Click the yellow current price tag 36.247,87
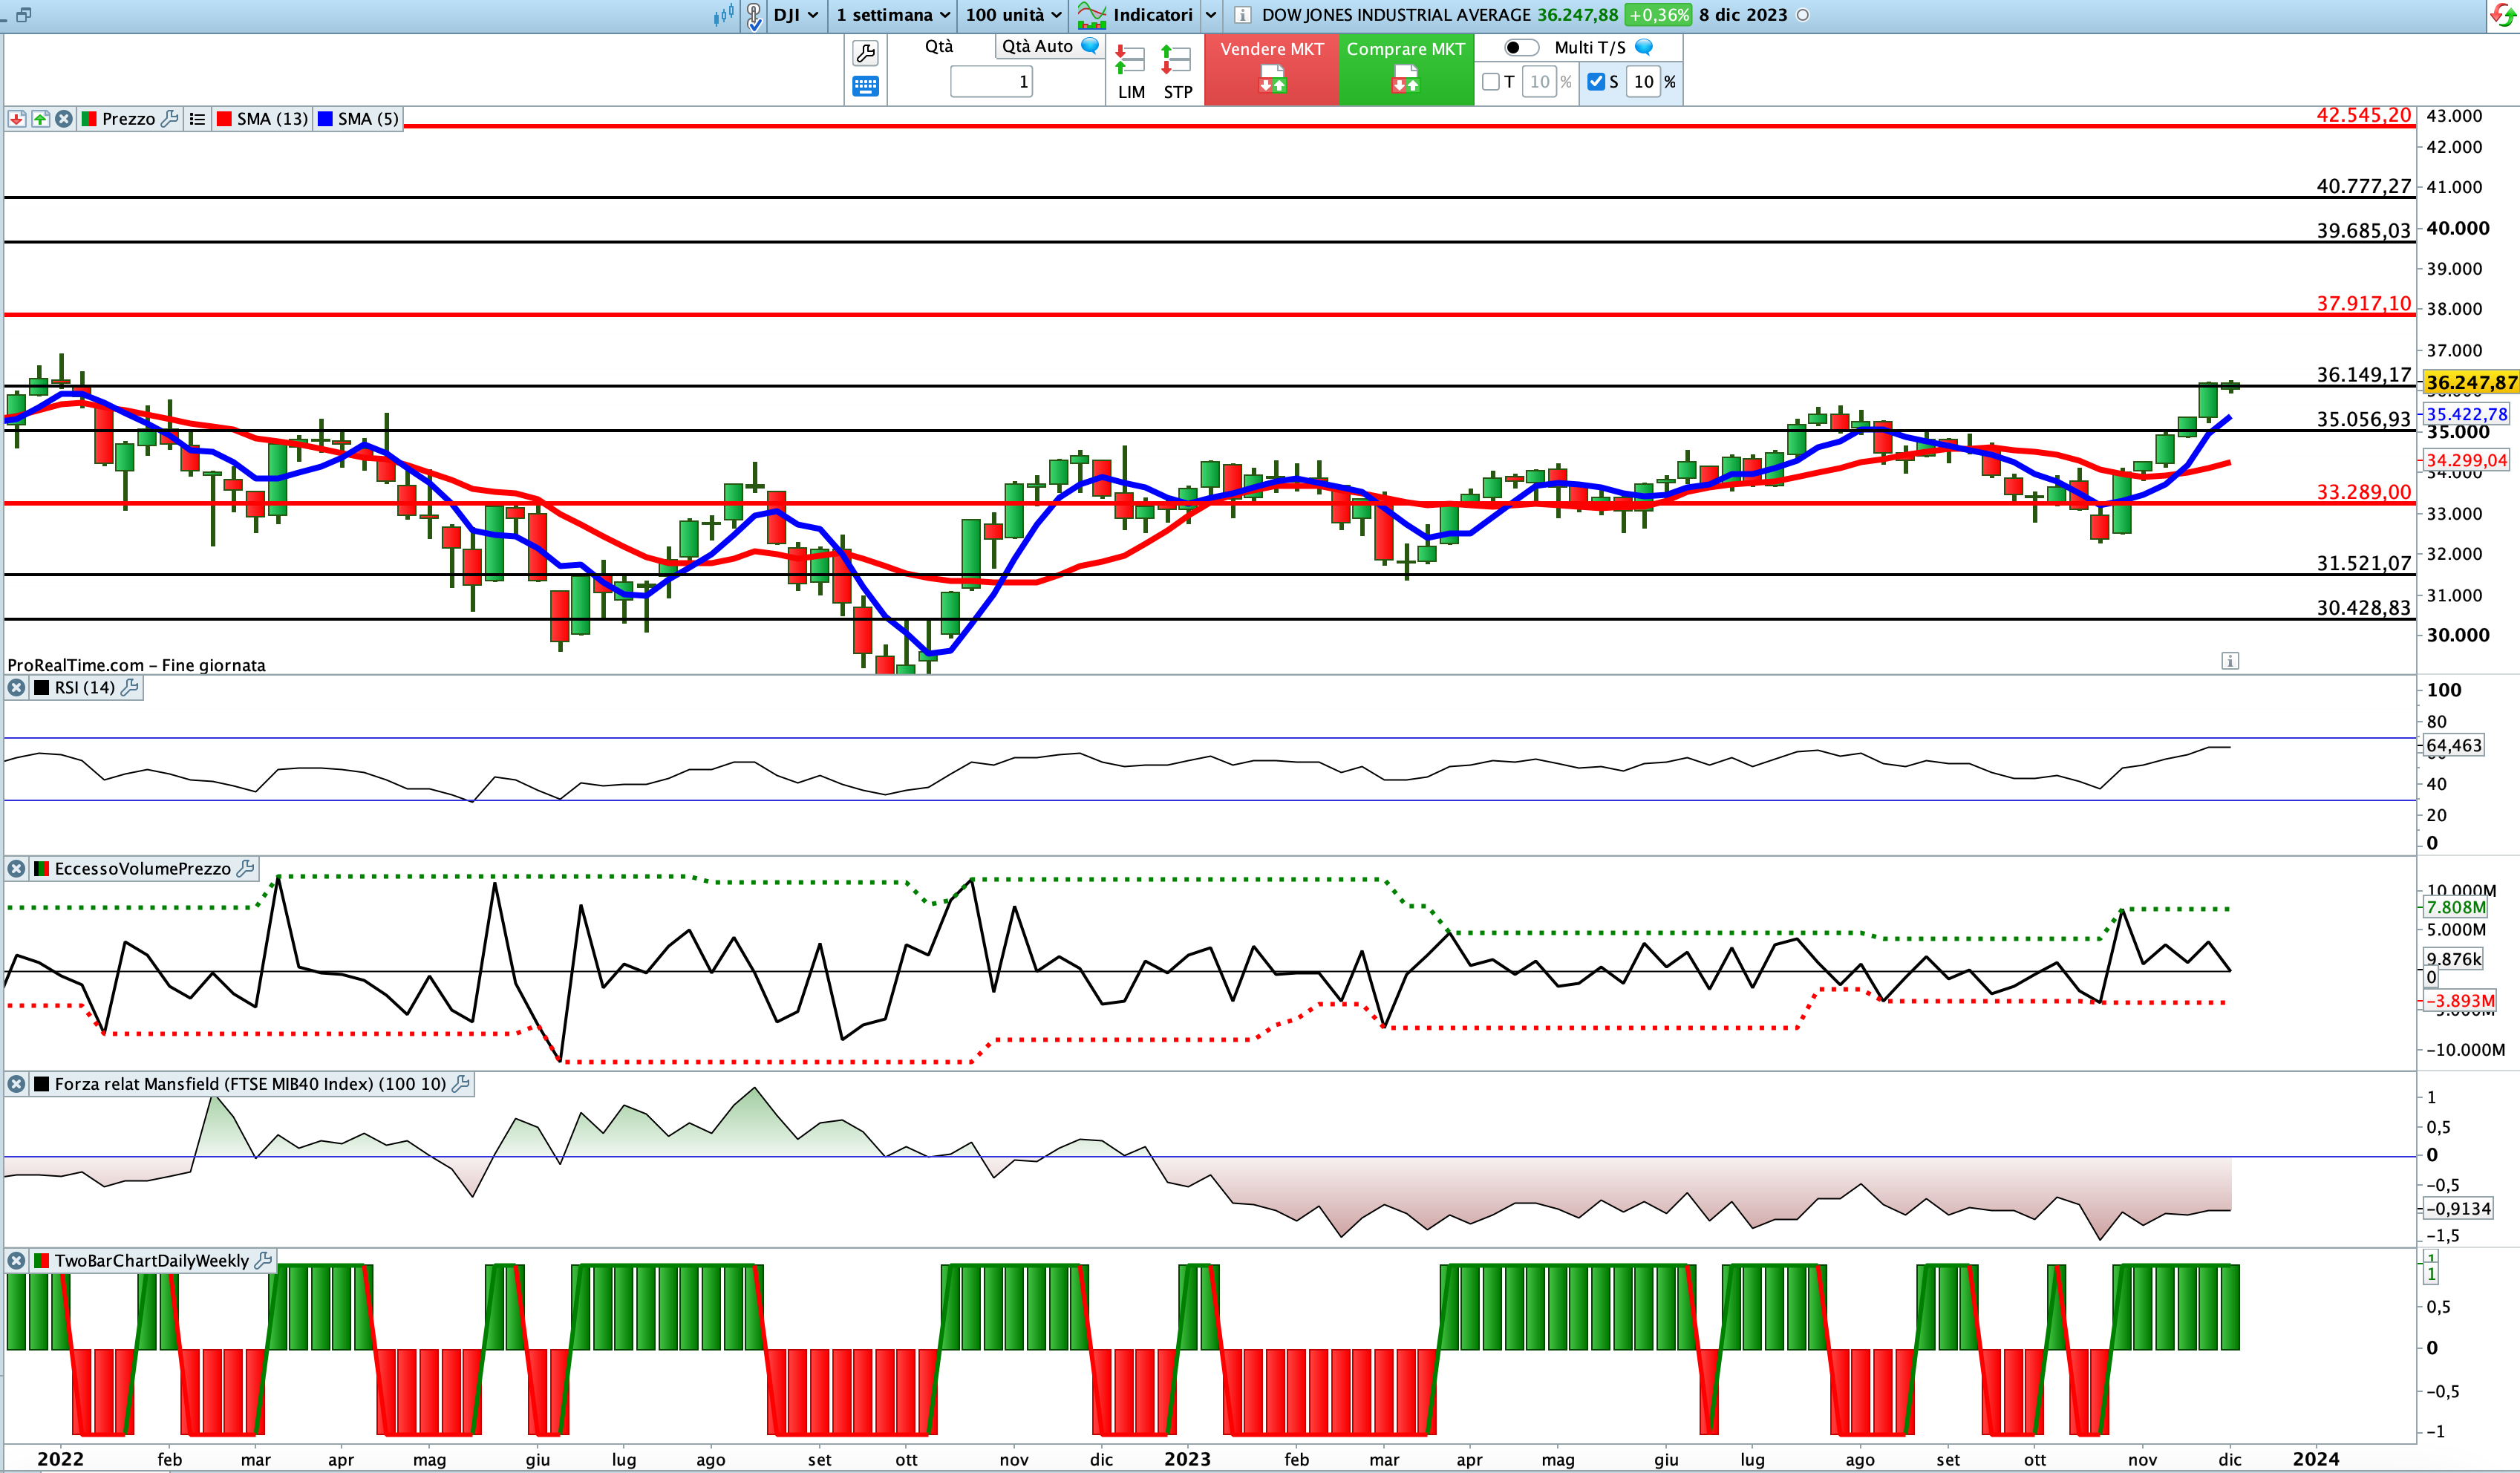This screenshot has width=2520, height=1473. [2471, 382]
